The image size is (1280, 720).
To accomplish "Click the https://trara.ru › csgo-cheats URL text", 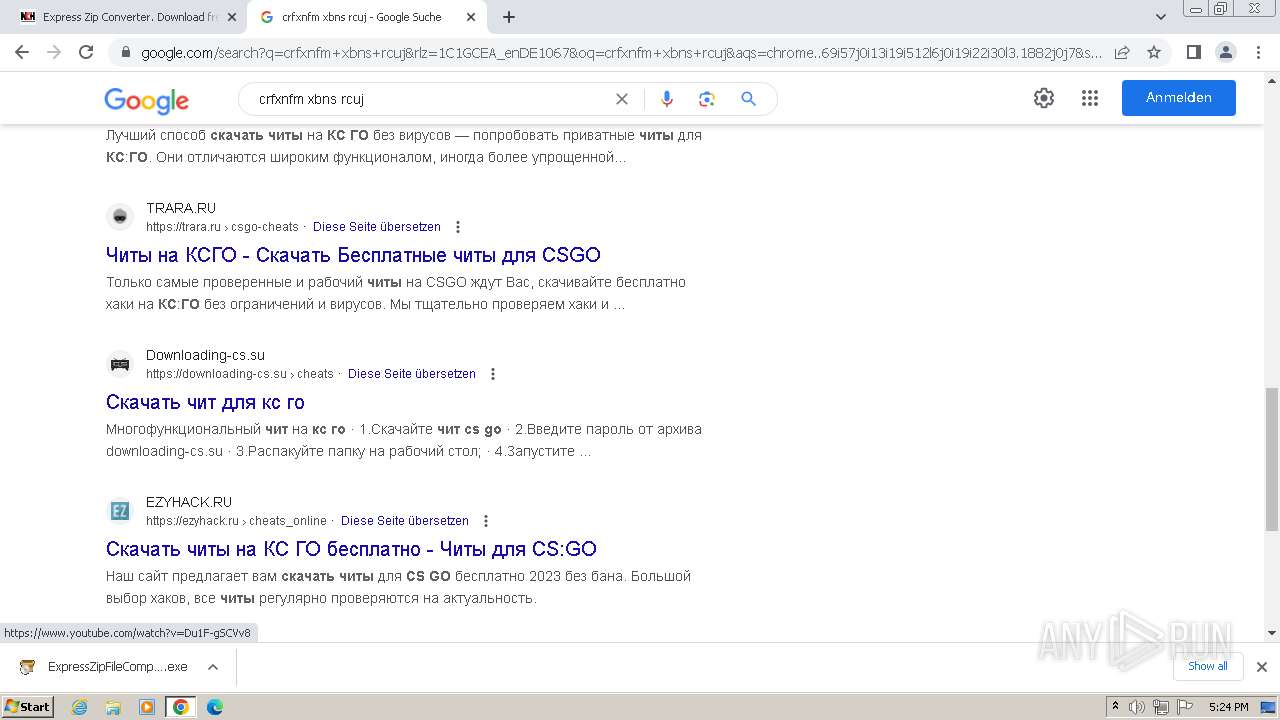I will click(x=222, y=227).
